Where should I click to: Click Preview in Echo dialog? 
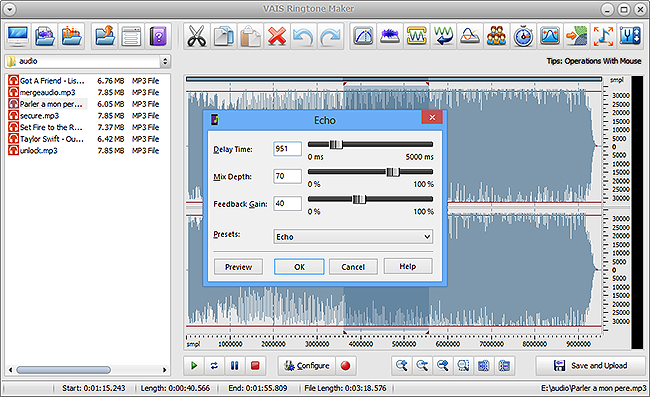click(238, 266)
